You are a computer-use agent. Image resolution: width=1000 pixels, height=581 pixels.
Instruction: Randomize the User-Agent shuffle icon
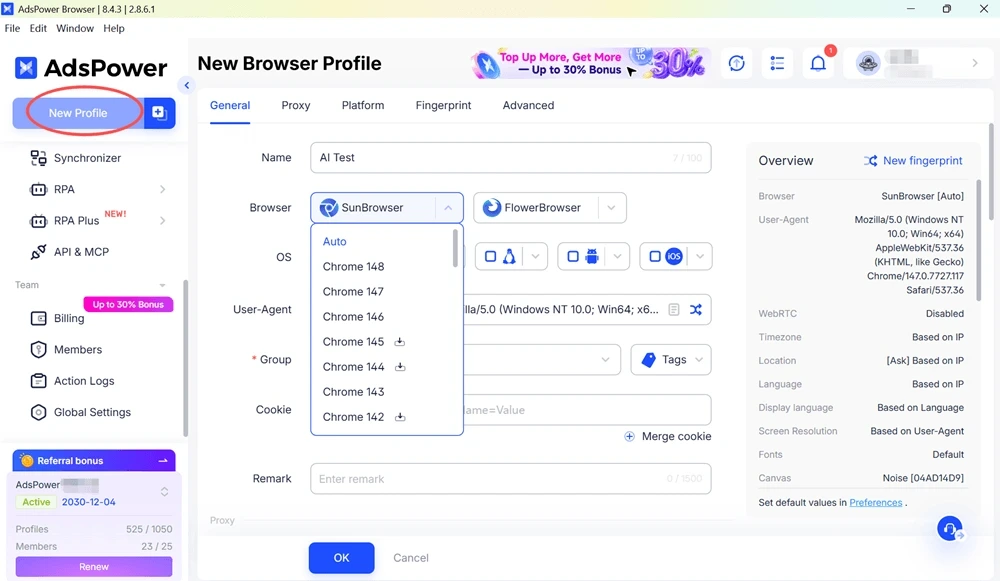(x=696, y=309)
